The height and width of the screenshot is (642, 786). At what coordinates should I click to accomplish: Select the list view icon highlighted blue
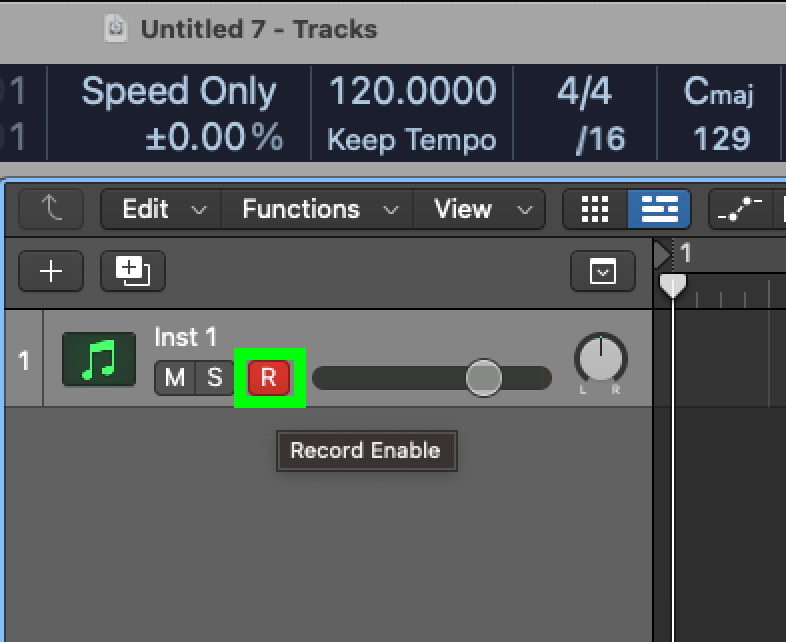click(659, 209)
